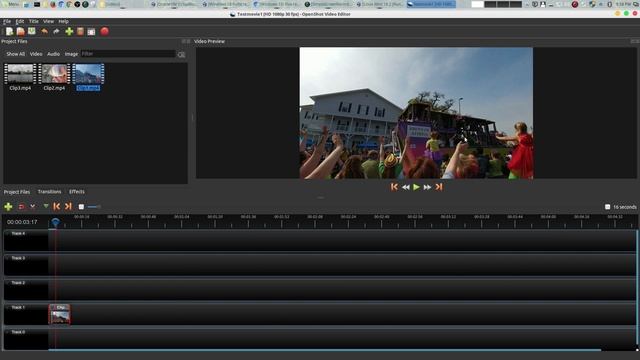Click the Fullscreen film icon in toolbar

[x=91, y=31]
